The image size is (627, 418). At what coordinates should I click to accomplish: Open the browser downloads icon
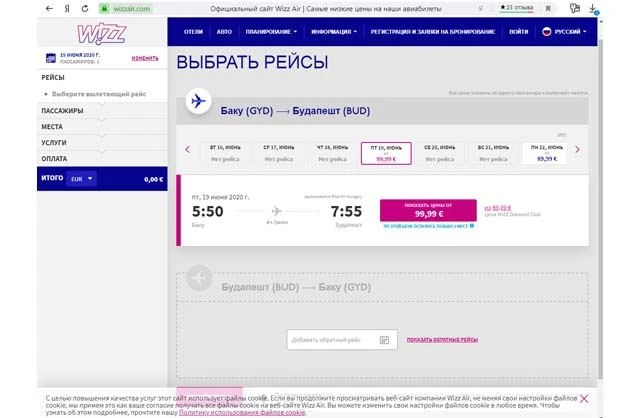[x=593, y=8]
